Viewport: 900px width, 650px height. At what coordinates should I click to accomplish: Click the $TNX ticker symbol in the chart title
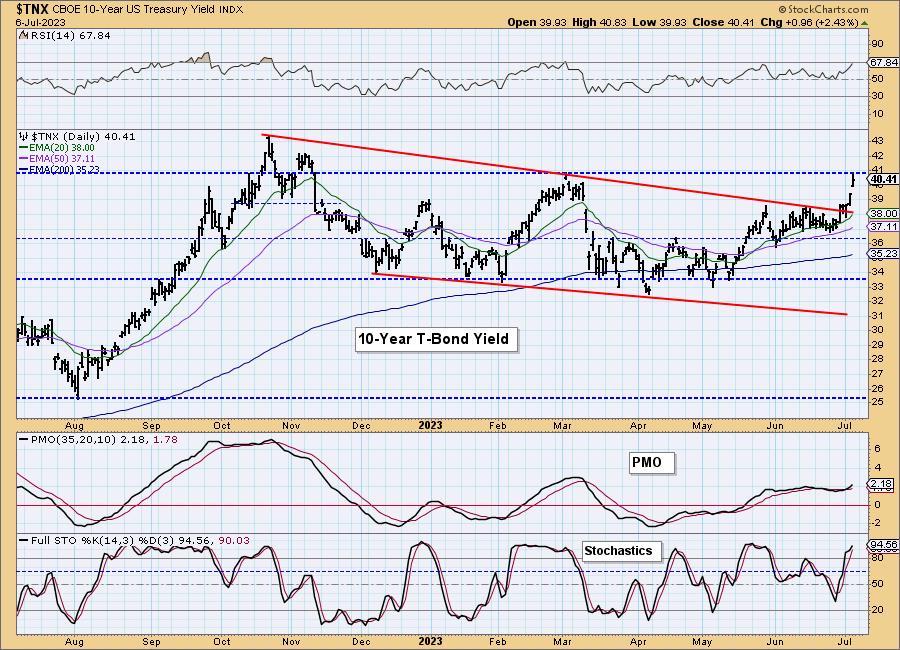click(33, 9)
